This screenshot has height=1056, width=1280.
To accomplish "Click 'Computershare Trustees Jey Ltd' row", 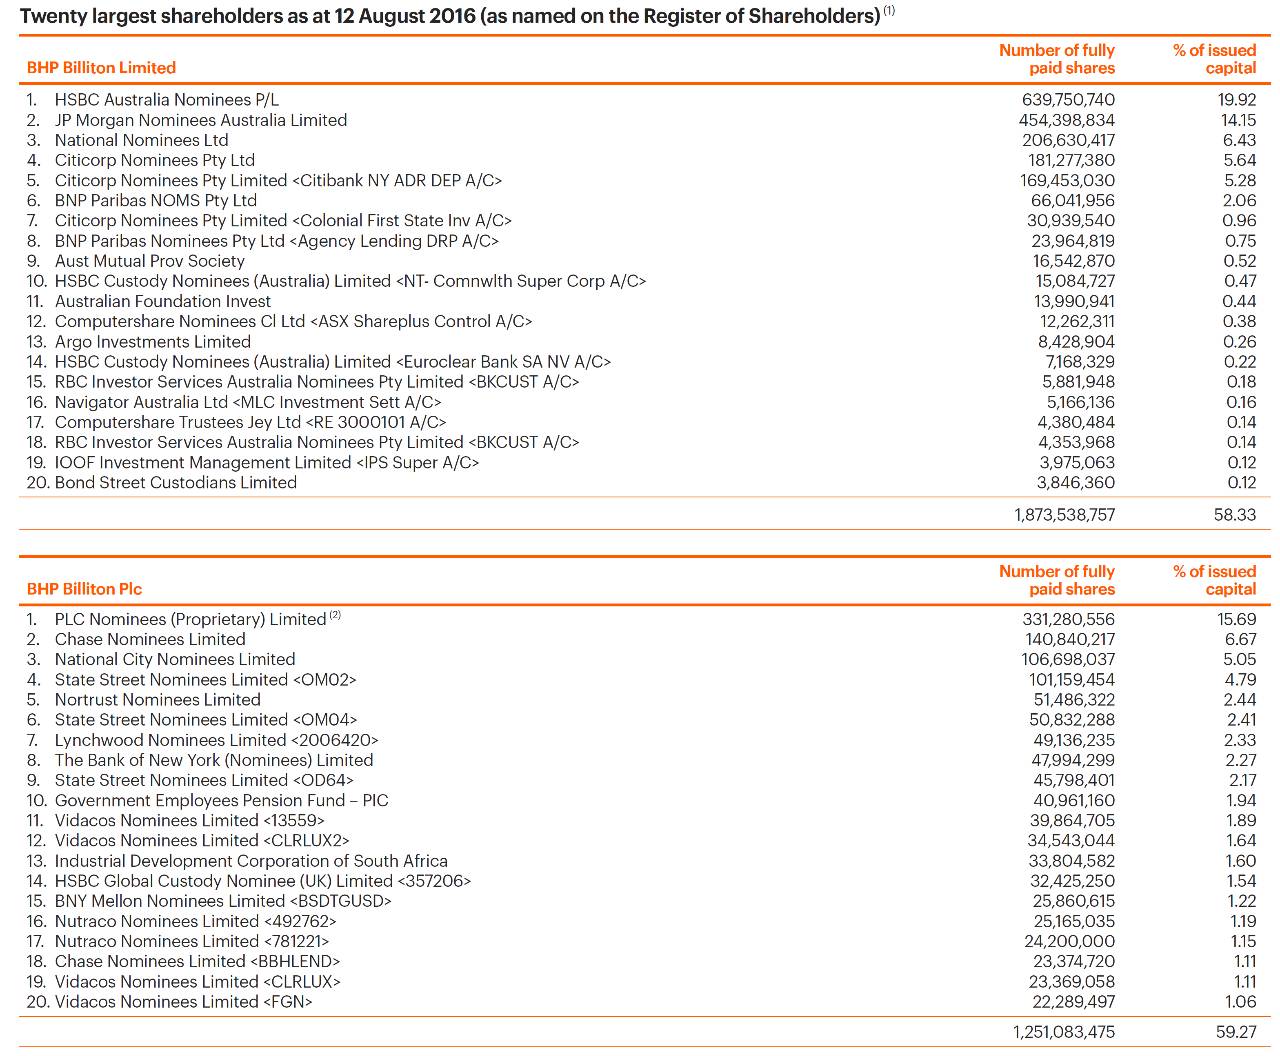I will click(251, 422).
